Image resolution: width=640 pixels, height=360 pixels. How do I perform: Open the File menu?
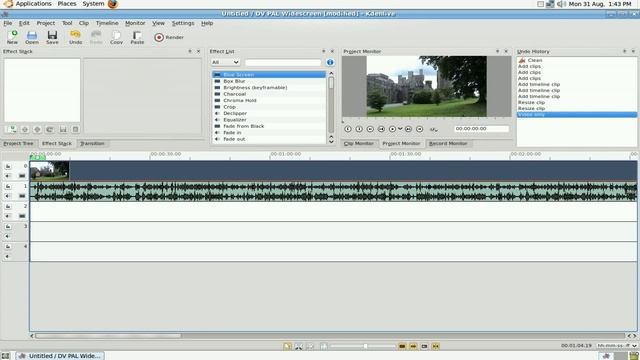8,23
